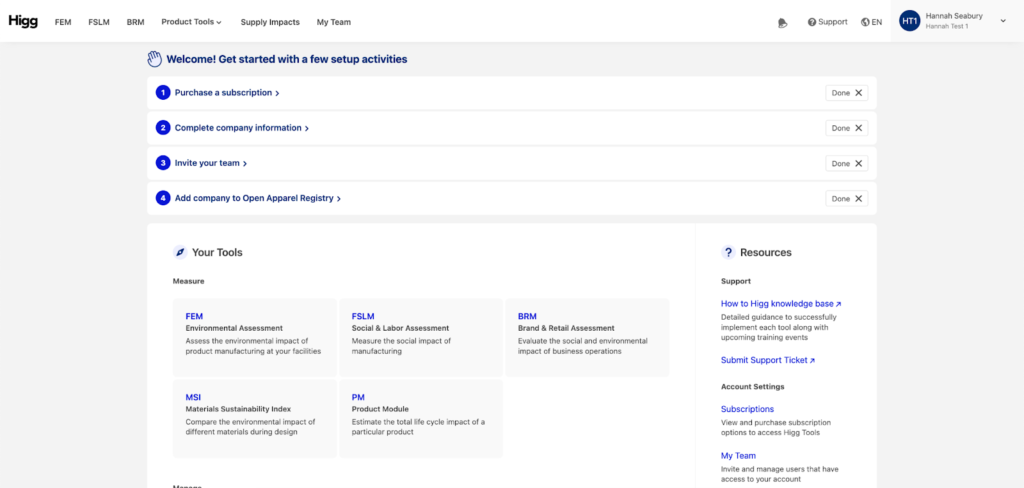
Task: Click the HT1 user avatar
Action: coord(910,21)
